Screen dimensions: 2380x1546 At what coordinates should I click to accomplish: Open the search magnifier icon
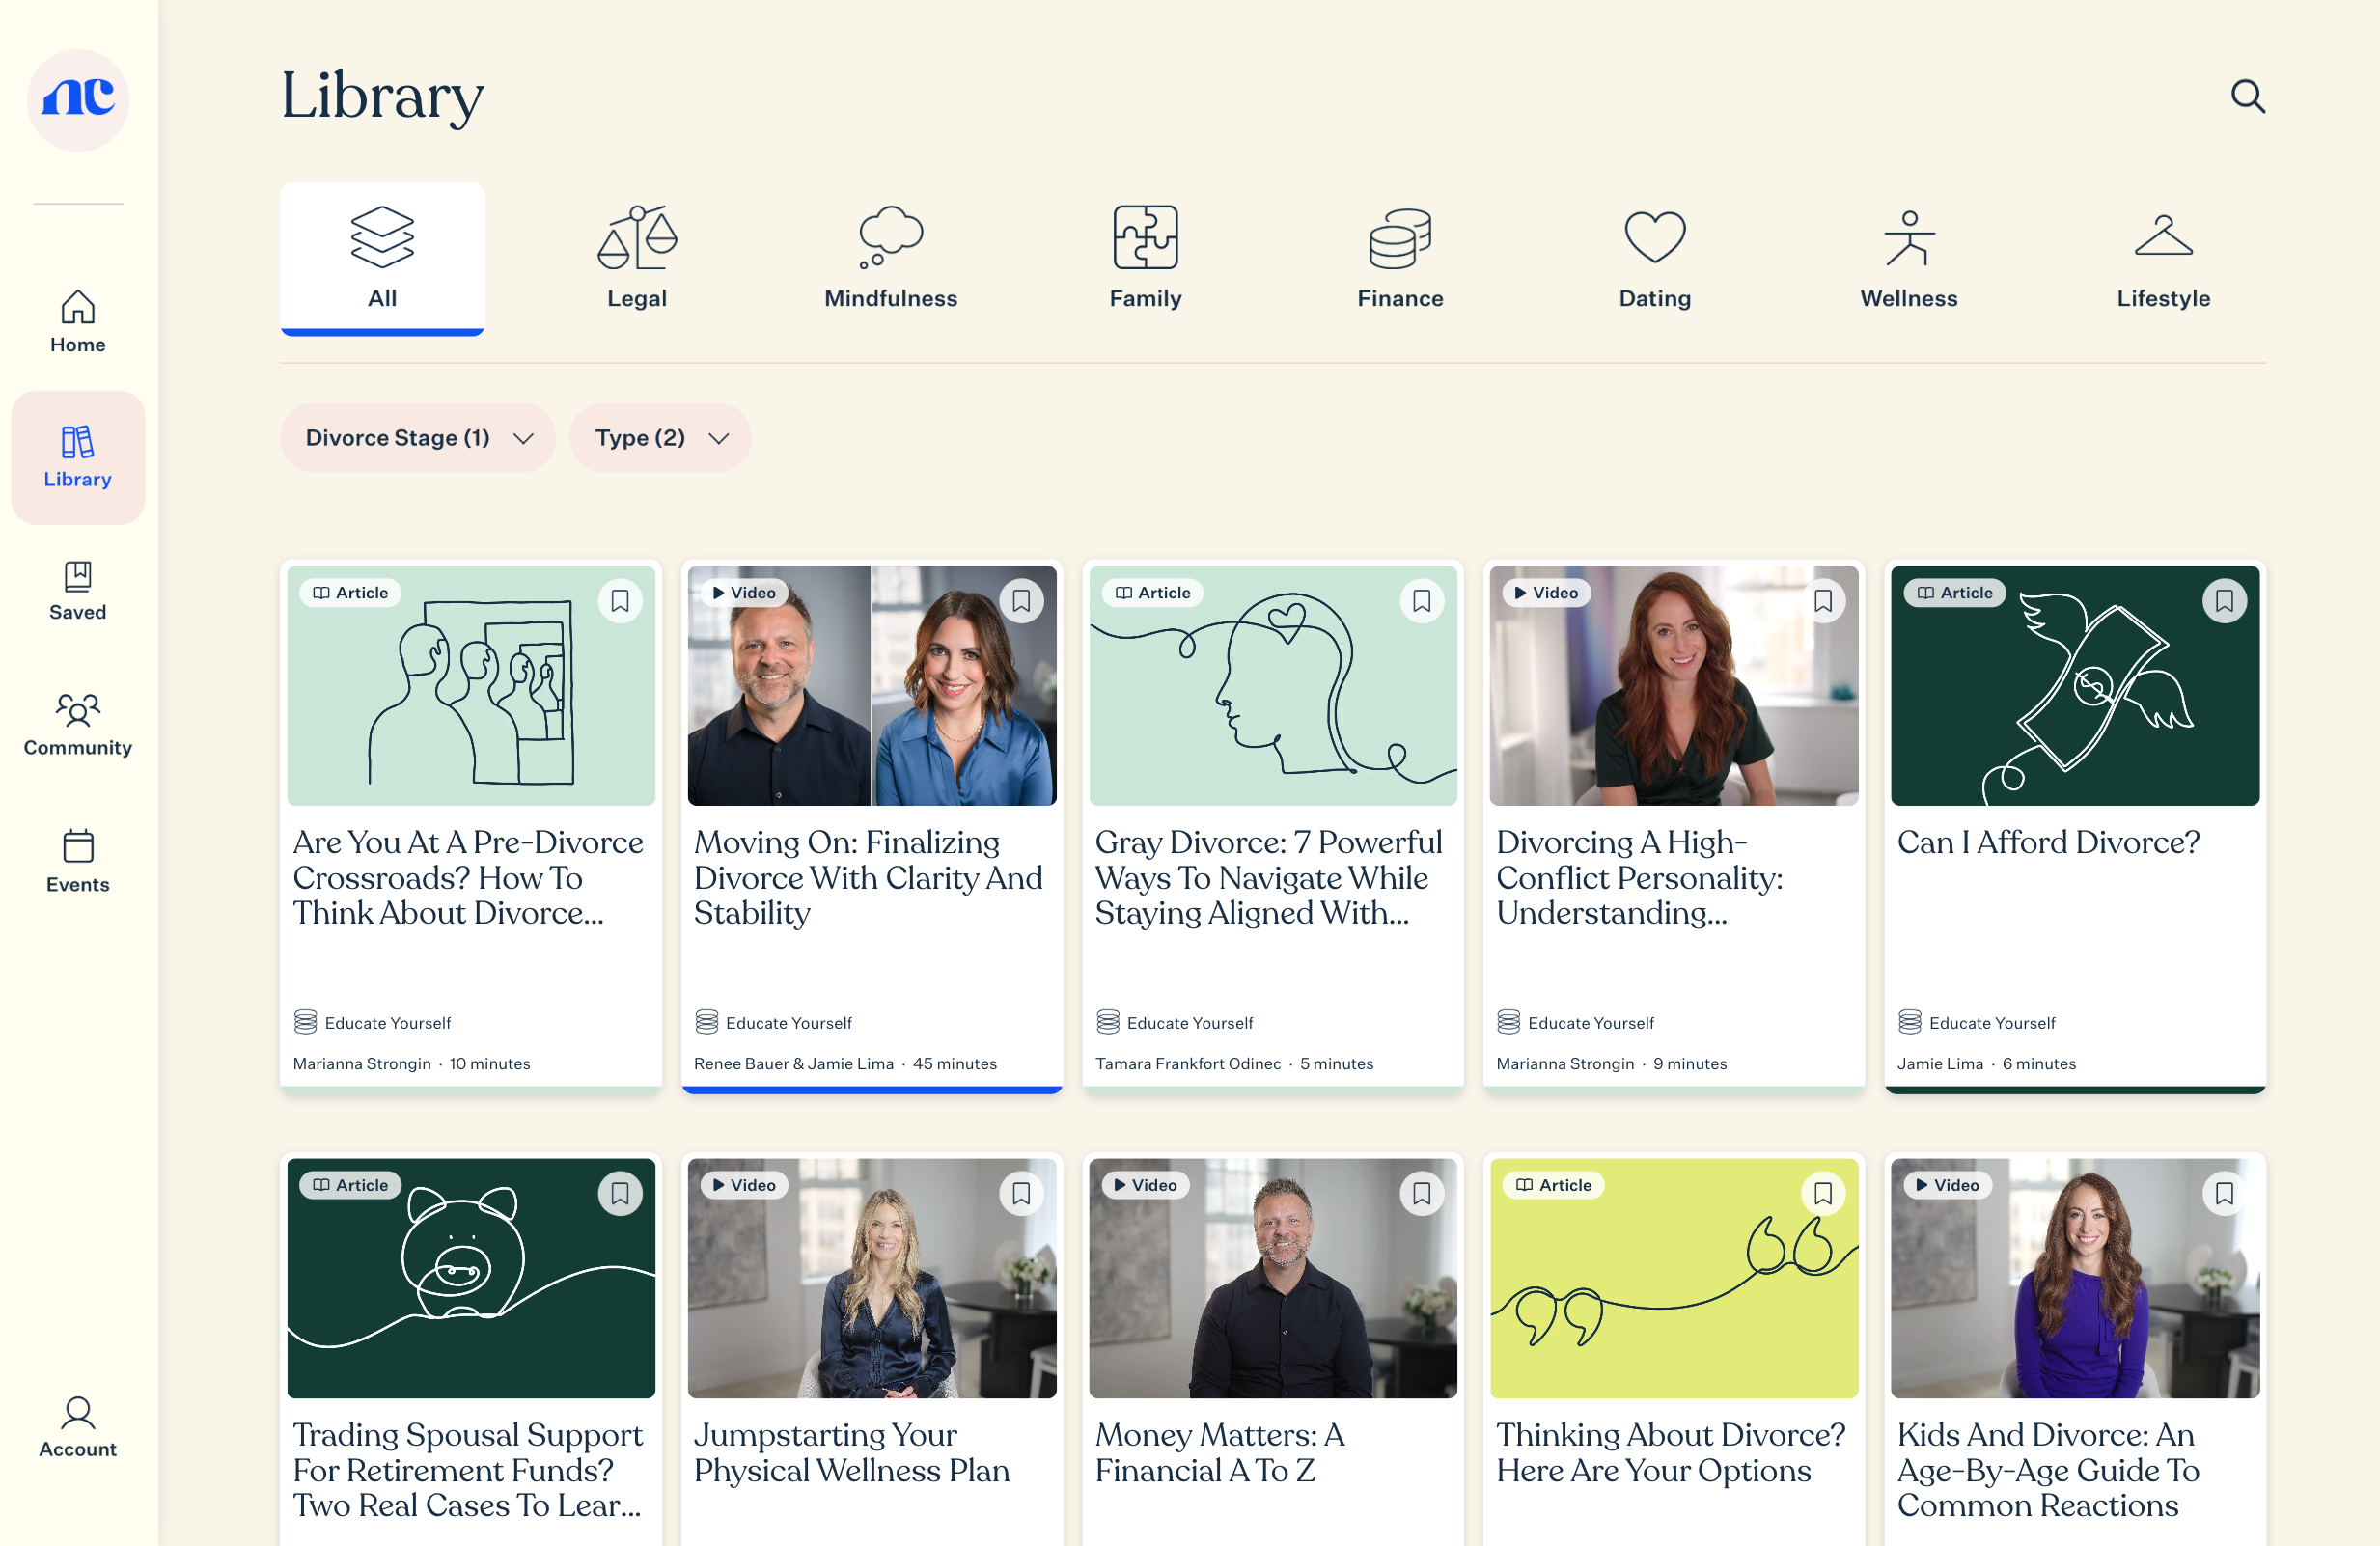pyautogui.click(x=2247, y=96)
